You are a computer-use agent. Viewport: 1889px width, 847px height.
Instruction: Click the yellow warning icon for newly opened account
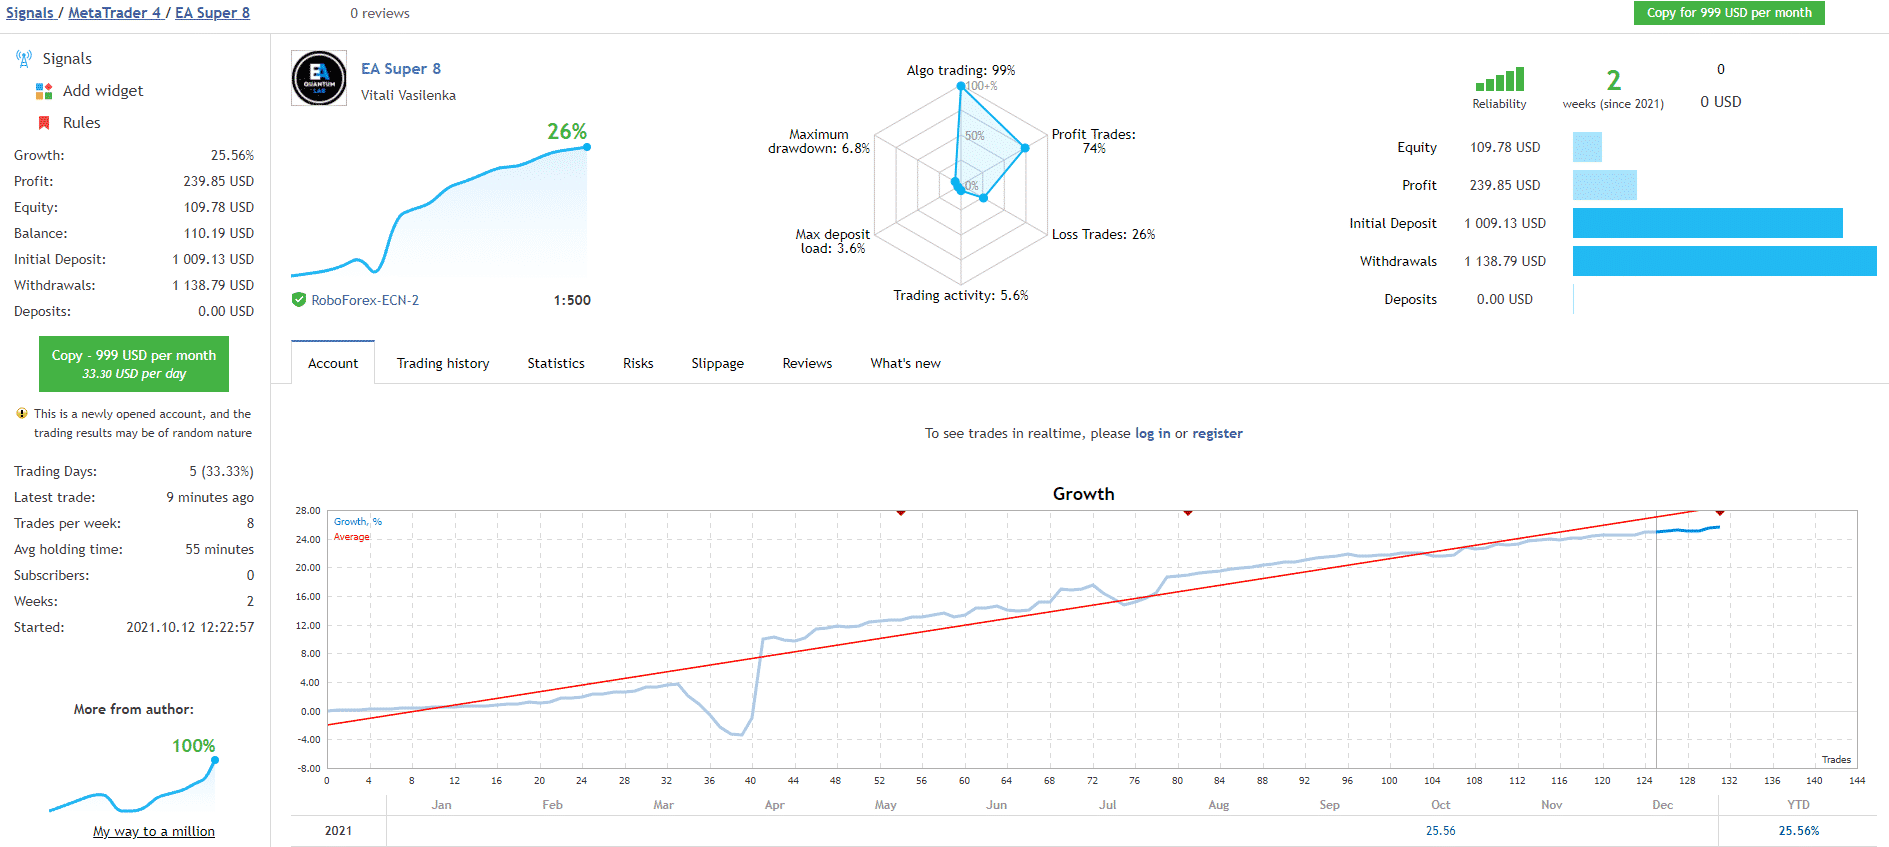coord(22,413)
